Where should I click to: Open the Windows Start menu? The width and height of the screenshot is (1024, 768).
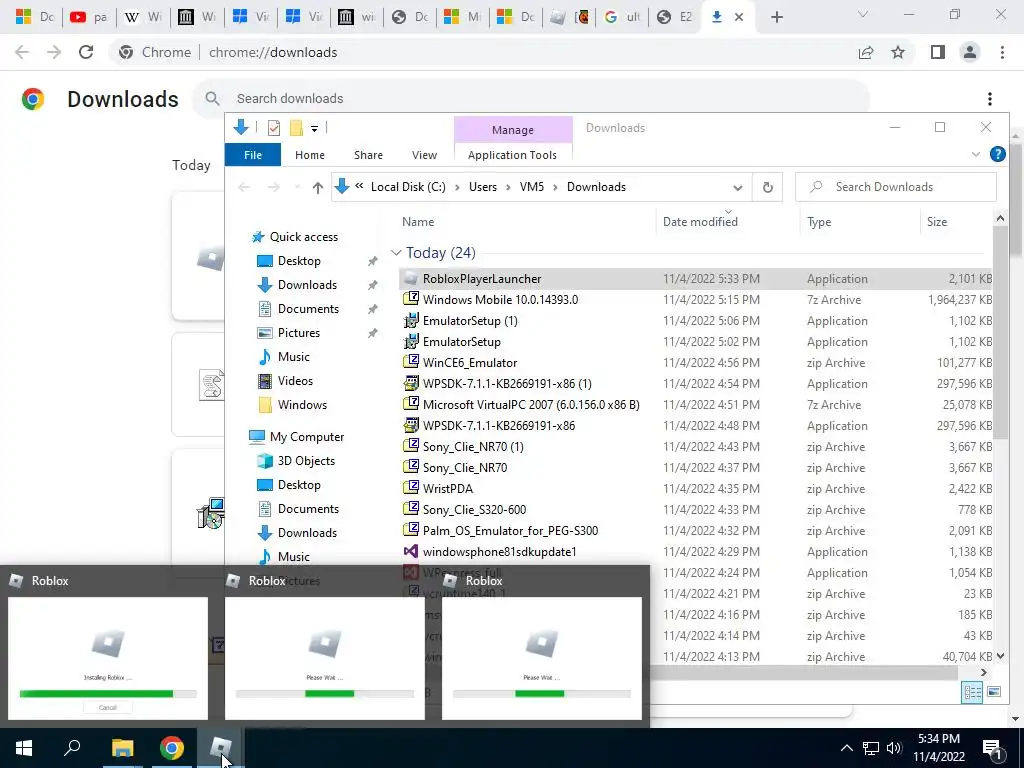24,748
